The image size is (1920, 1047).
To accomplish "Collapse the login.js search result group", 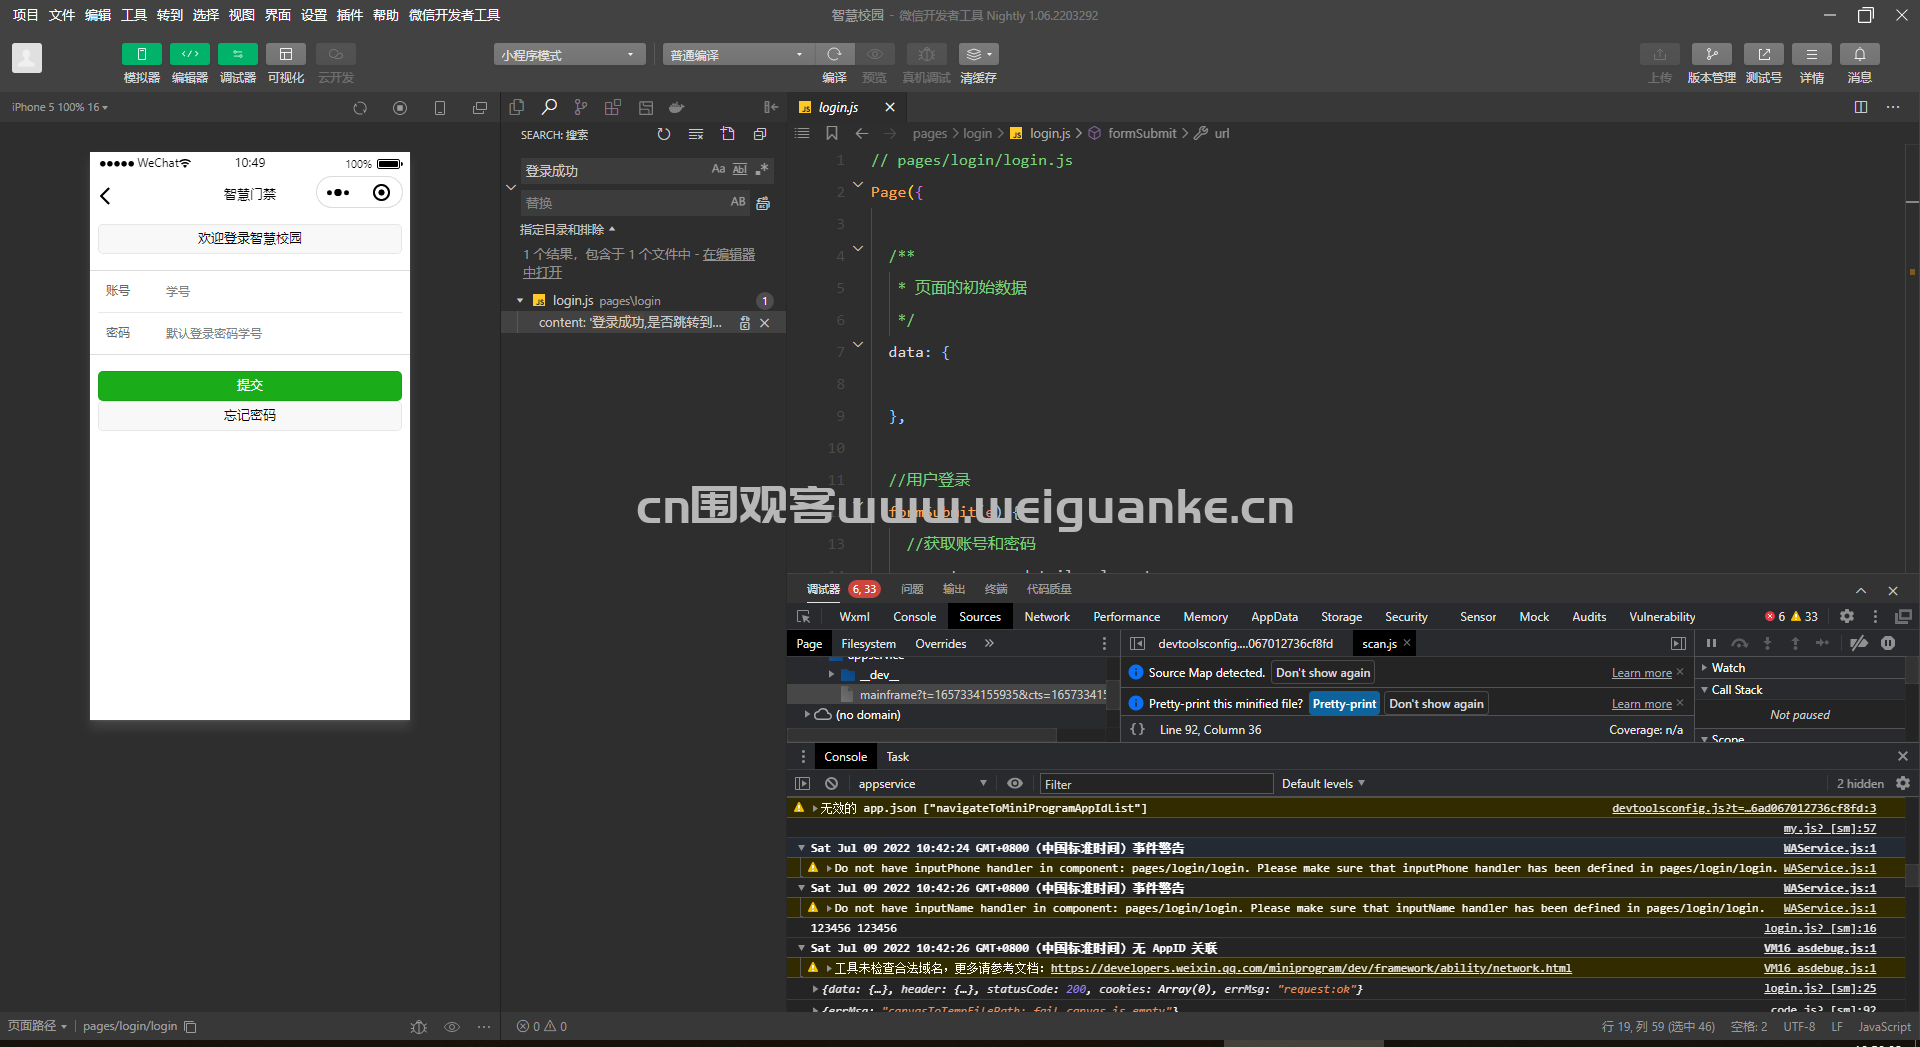I will (520, 300).
